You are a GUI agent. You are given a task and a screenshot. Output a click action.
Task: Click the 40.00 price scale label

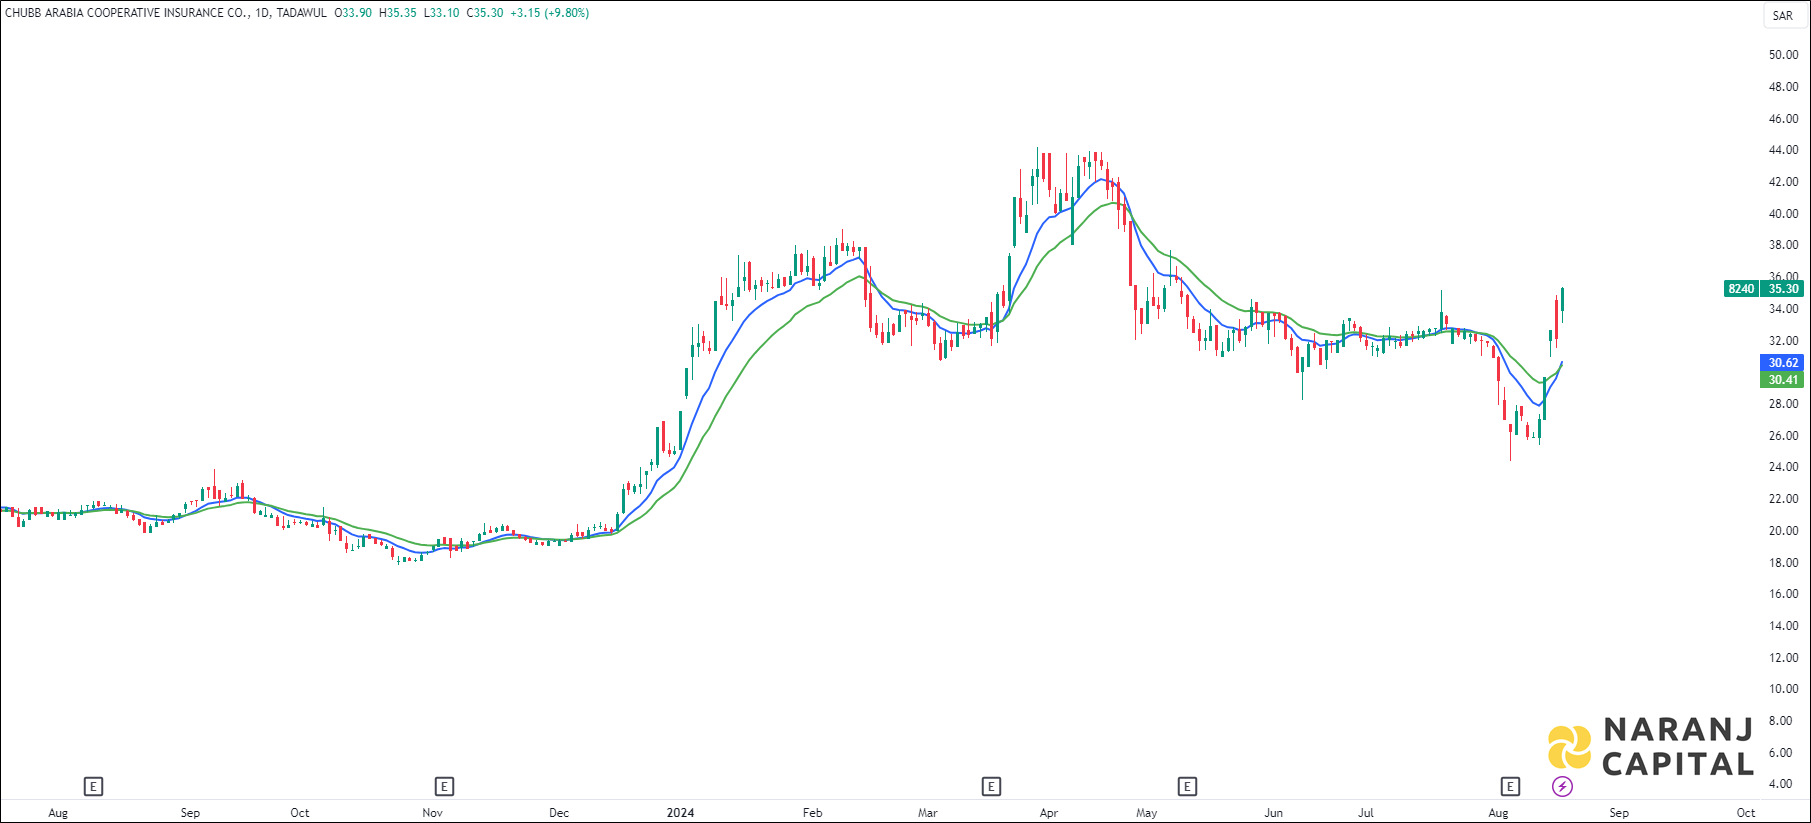click(x=1783, y=214)
